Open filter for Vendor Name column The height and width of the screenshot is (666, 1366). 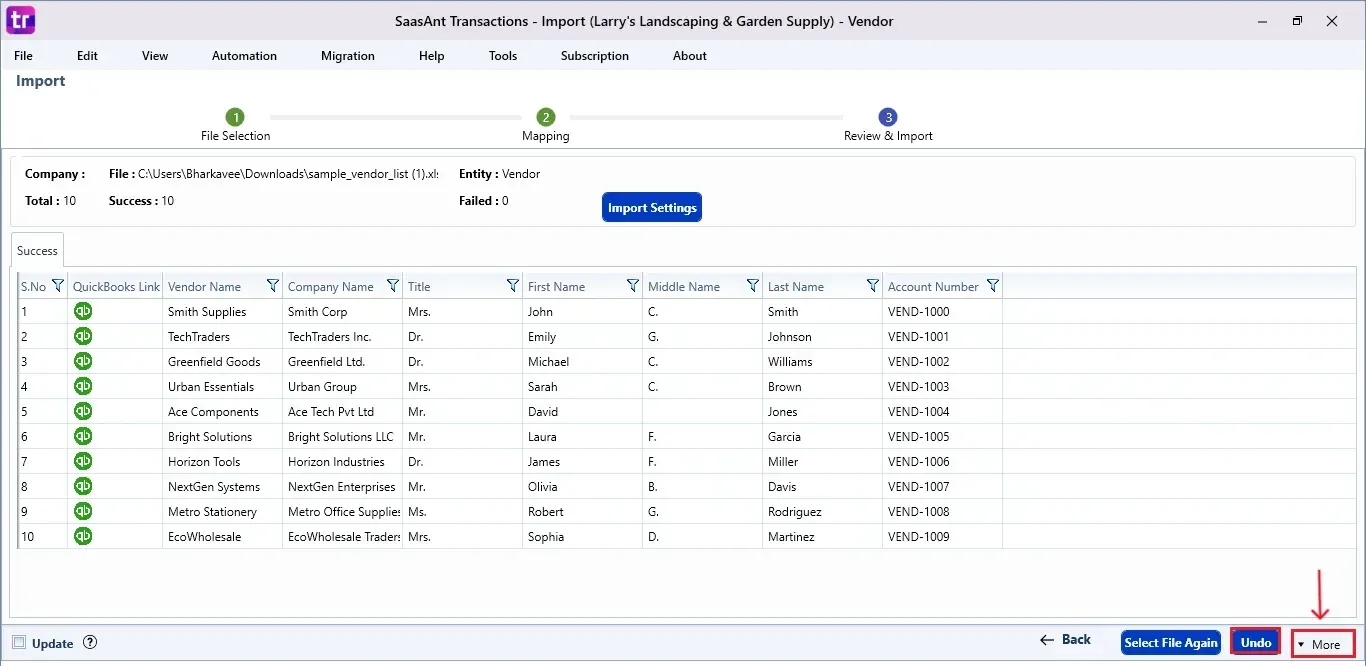(x=272, y=286)
